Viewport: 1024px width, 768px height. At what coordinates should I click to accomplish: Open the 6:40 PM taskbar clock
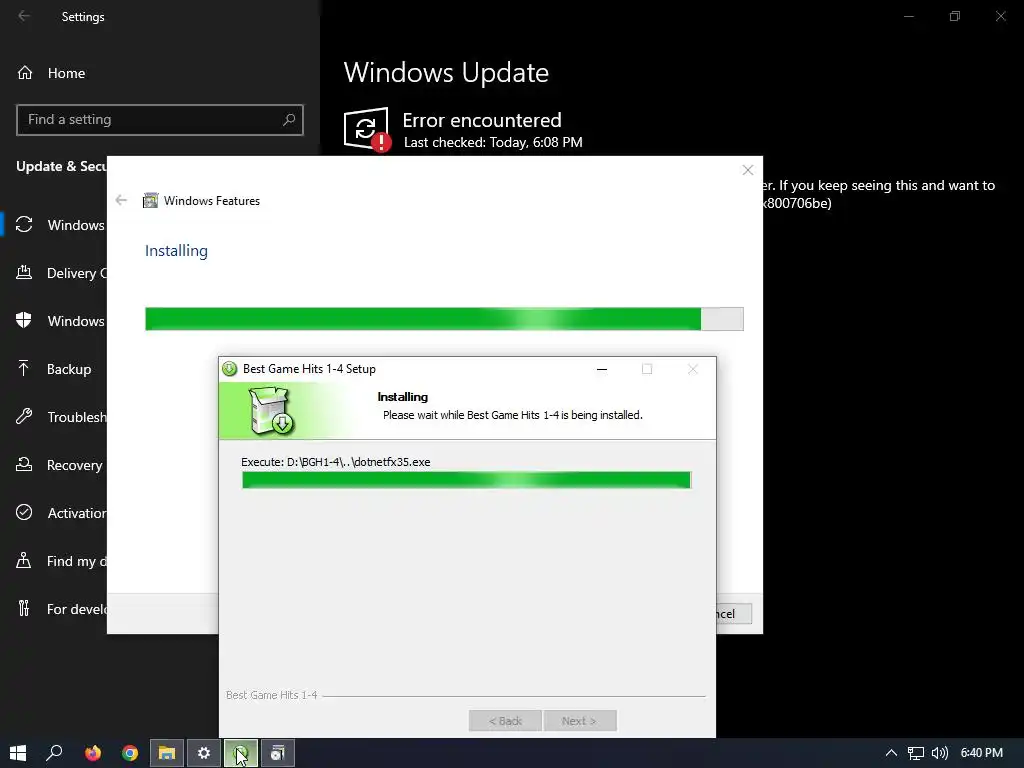coord(982,753)
